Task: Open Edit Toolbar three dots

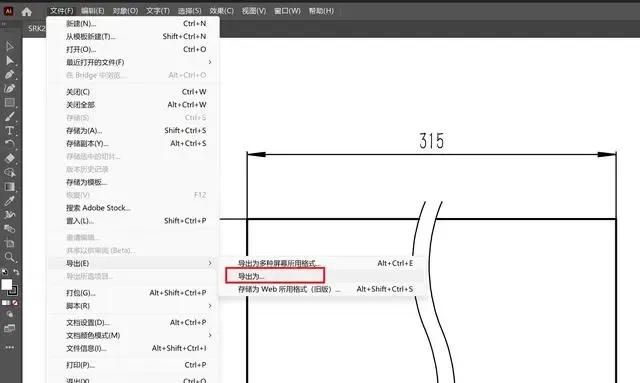Action: (x=9, y=347)
